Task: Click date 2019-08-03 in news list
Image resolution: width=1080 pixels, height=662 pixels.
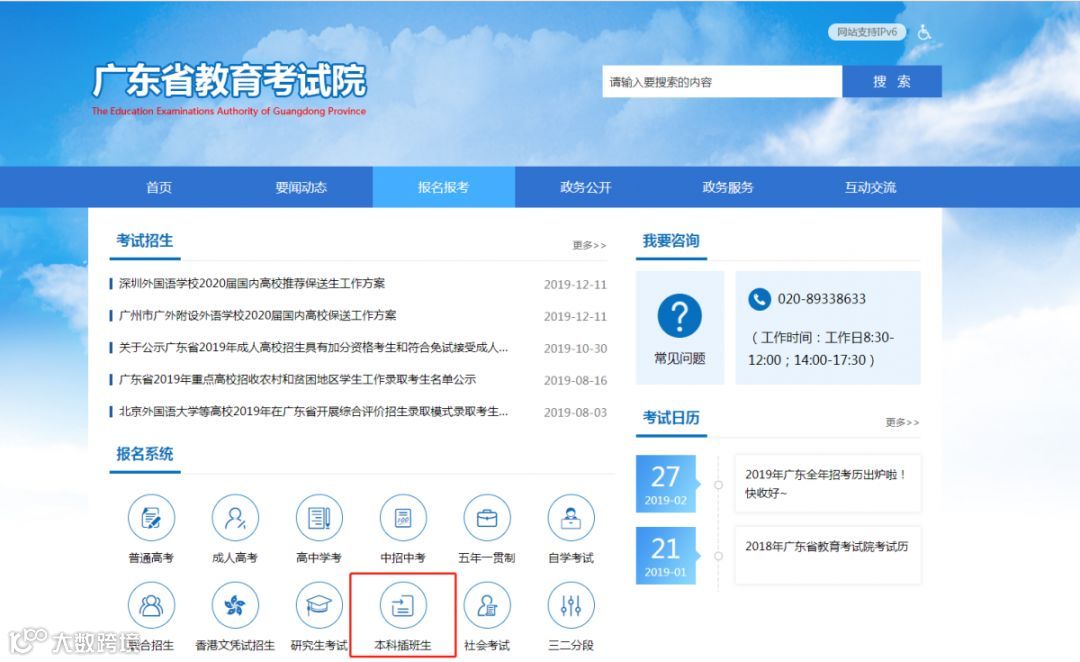Action: [575, 413]
